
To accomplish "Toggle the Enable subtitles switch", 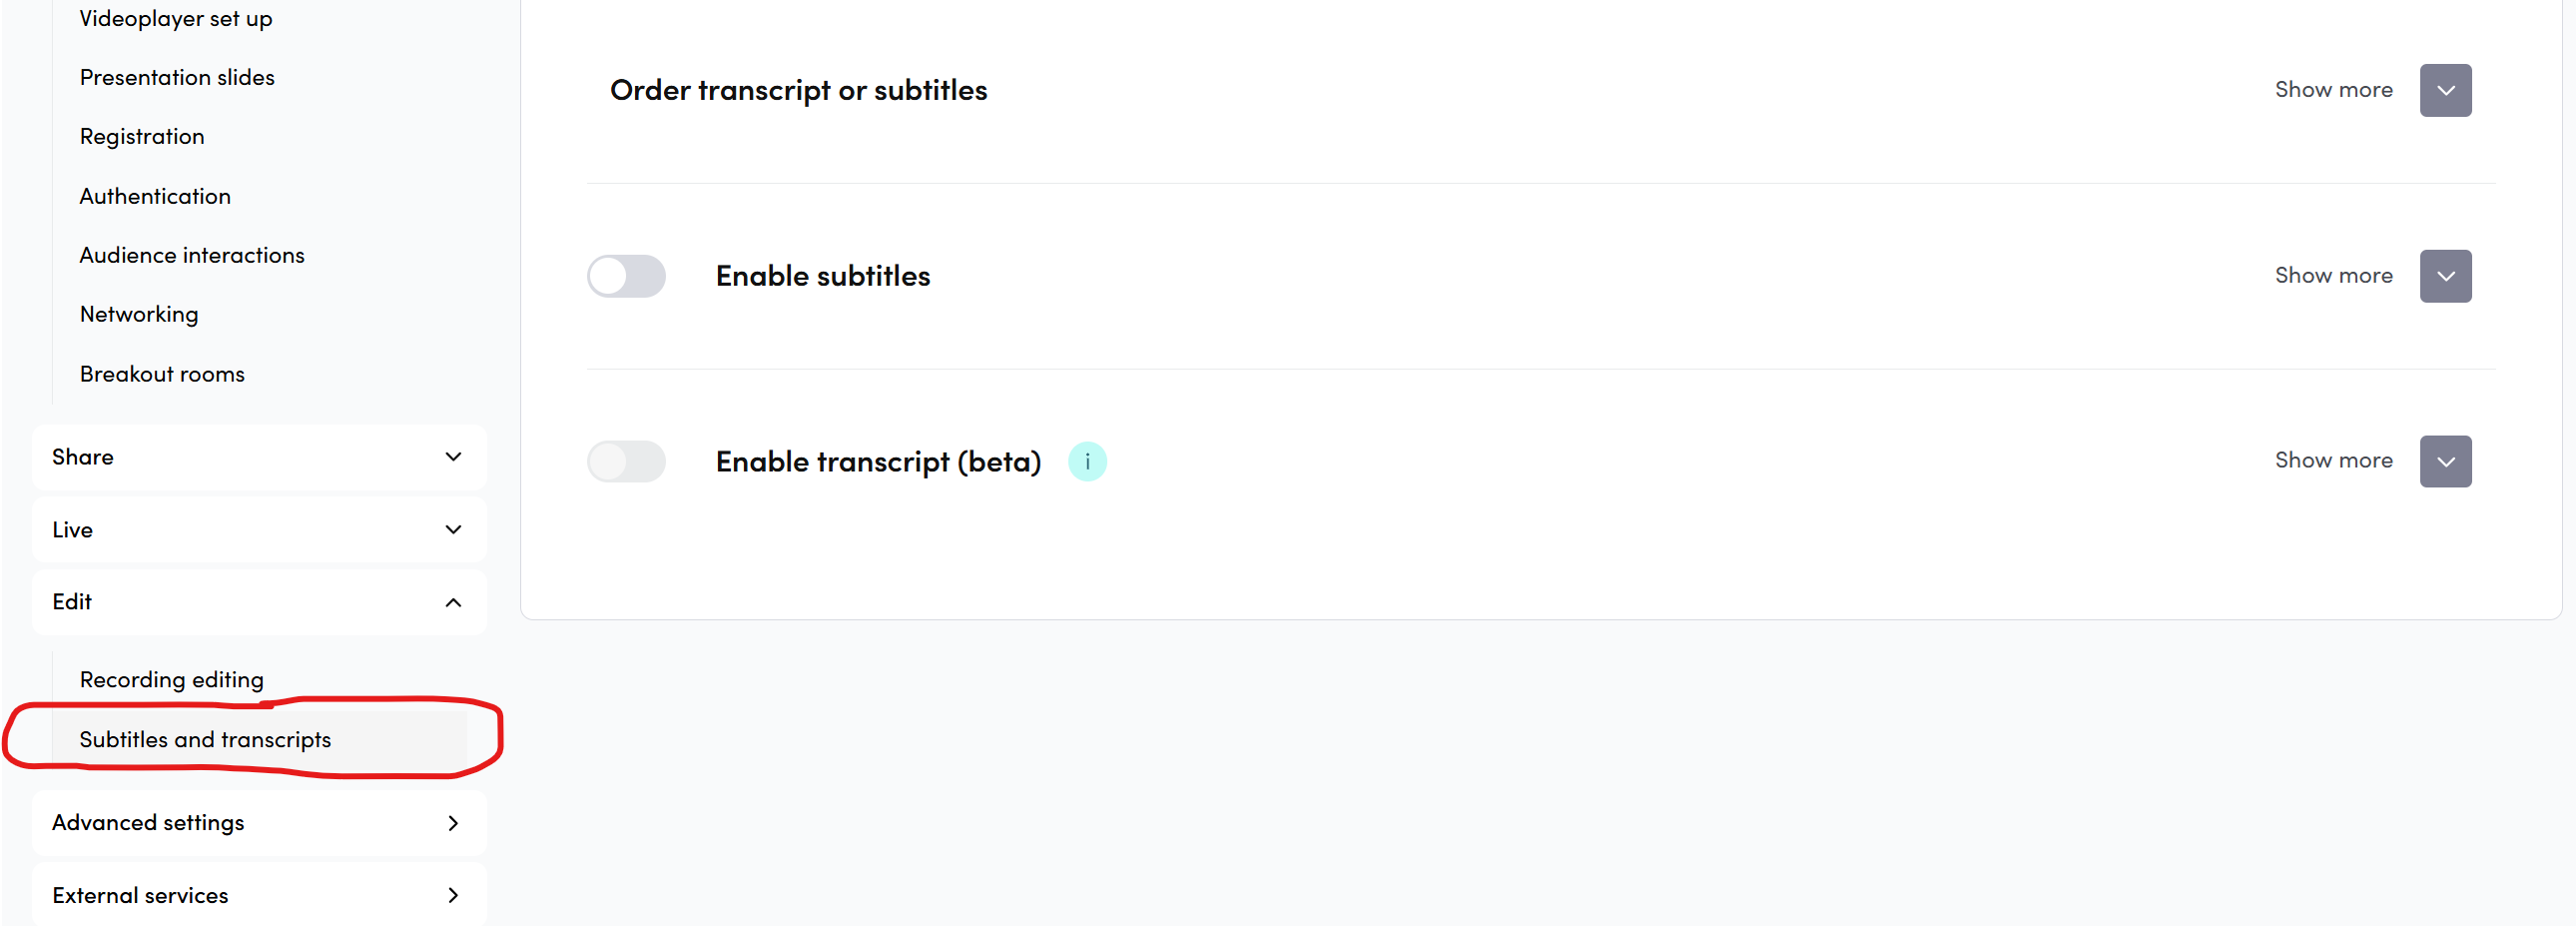I will tap(626, 276).
